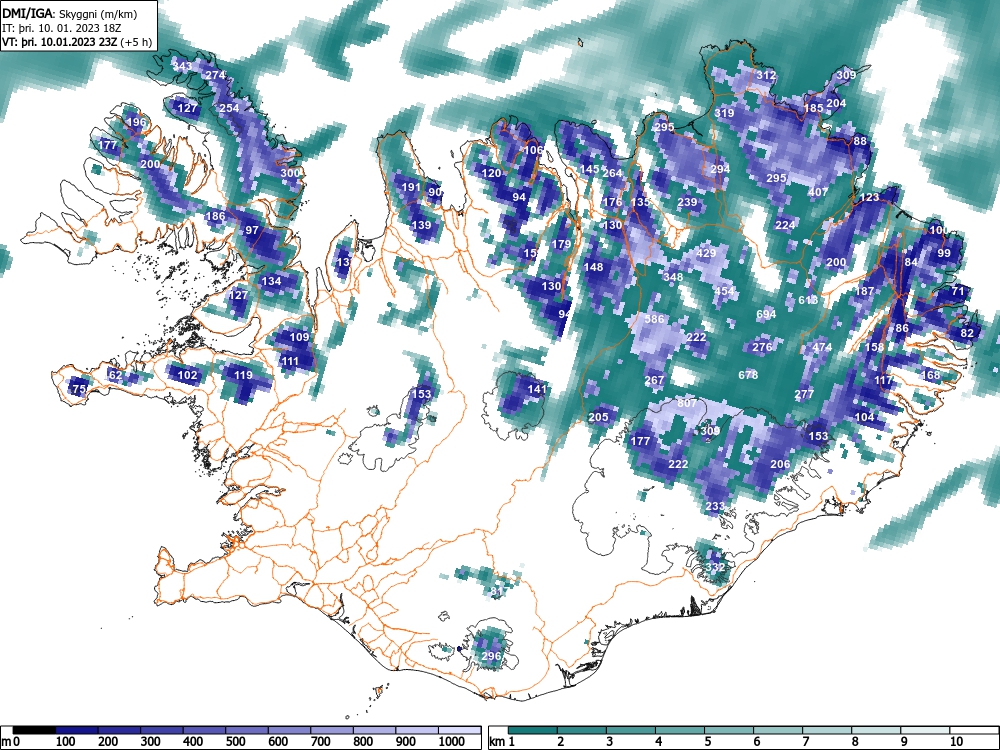The height and width of the screenshot is (750, 1000).
Task: Select the visibility value 191
Action: pos(411,187)
